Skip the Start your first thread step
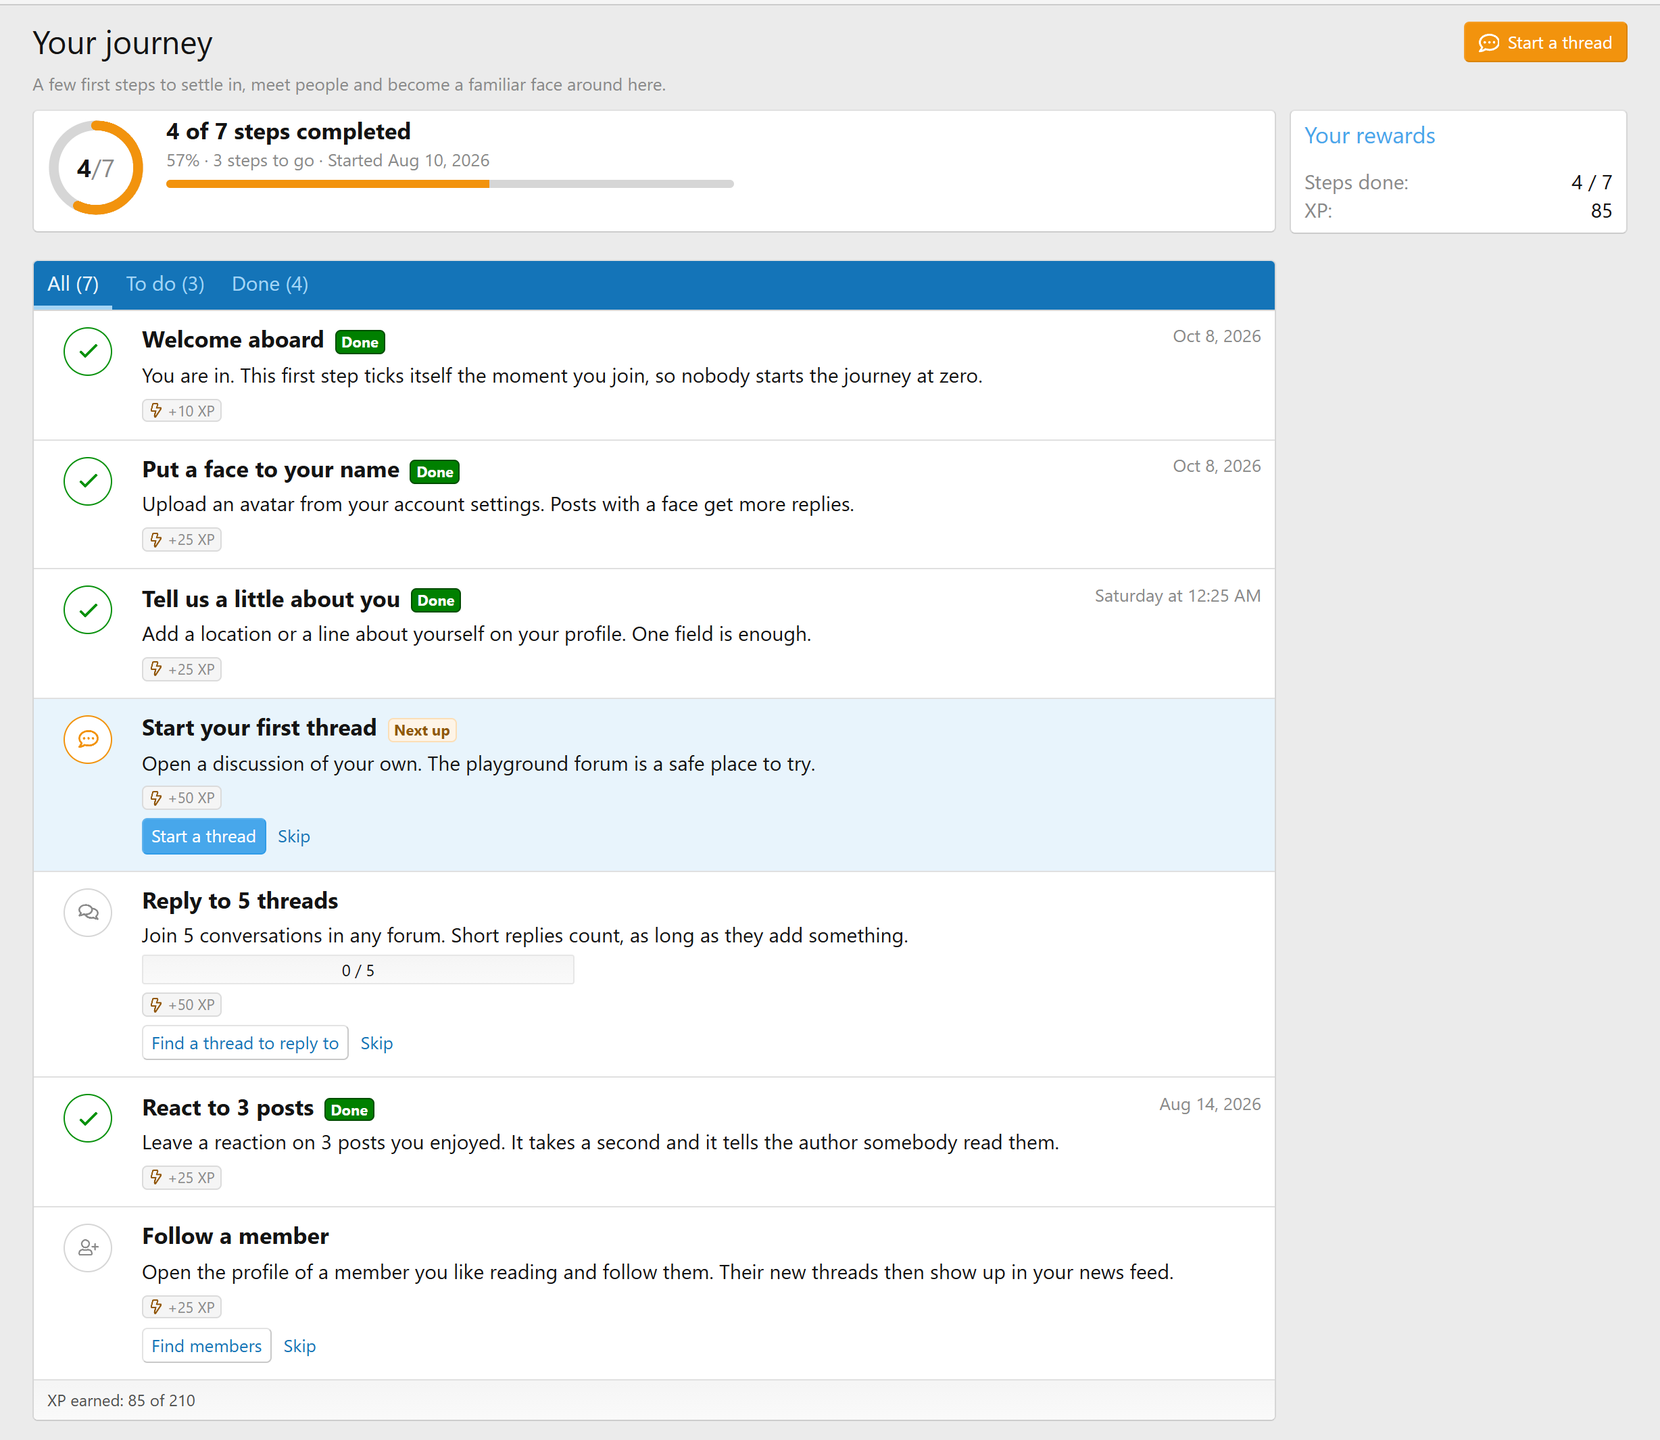The height and width of the screenshot is (1440, 1660). click(294, 836)
